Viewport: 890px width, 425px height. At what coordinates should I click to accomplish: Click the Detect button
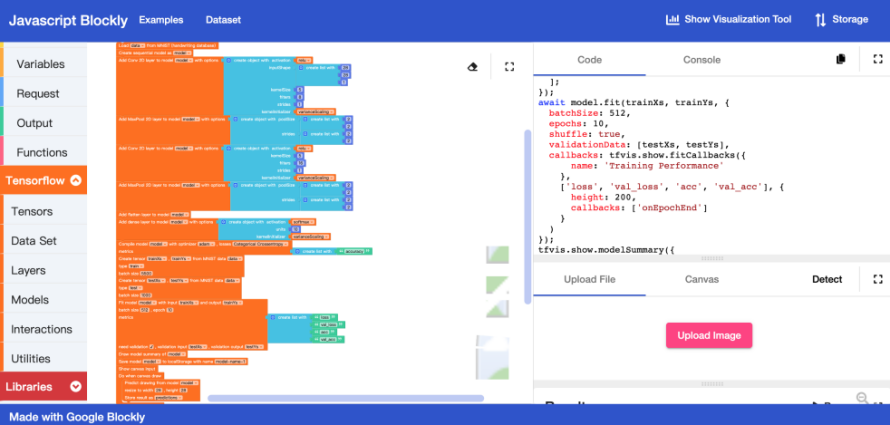pos(827,279)
